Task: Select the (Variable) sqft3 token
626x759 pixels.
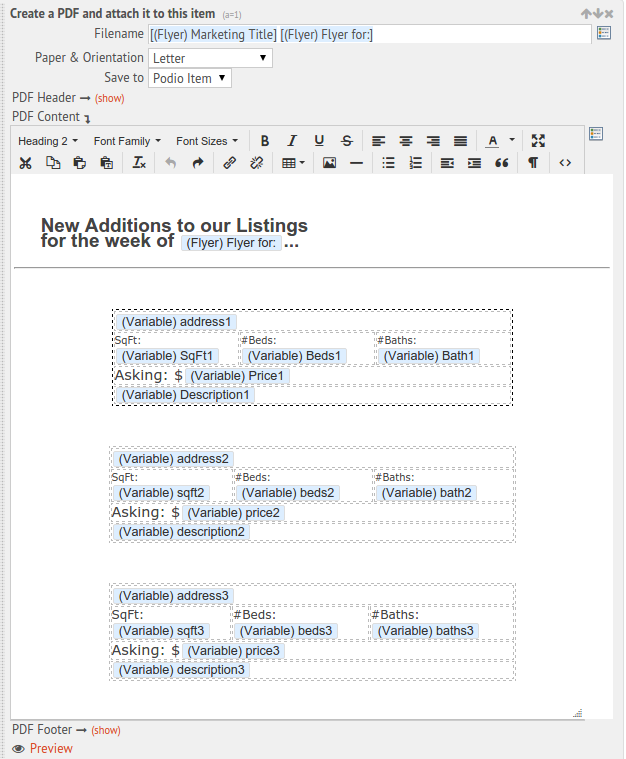Action: 161,631
